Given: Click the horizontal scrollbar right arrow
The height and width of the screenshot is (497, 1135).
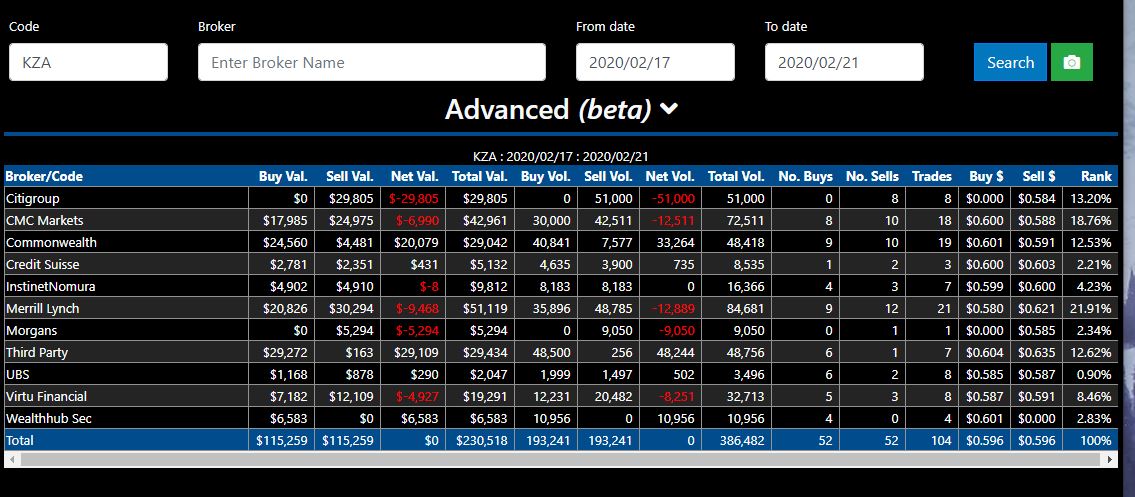Looking at the screenshot, I should pos(1111,459).
